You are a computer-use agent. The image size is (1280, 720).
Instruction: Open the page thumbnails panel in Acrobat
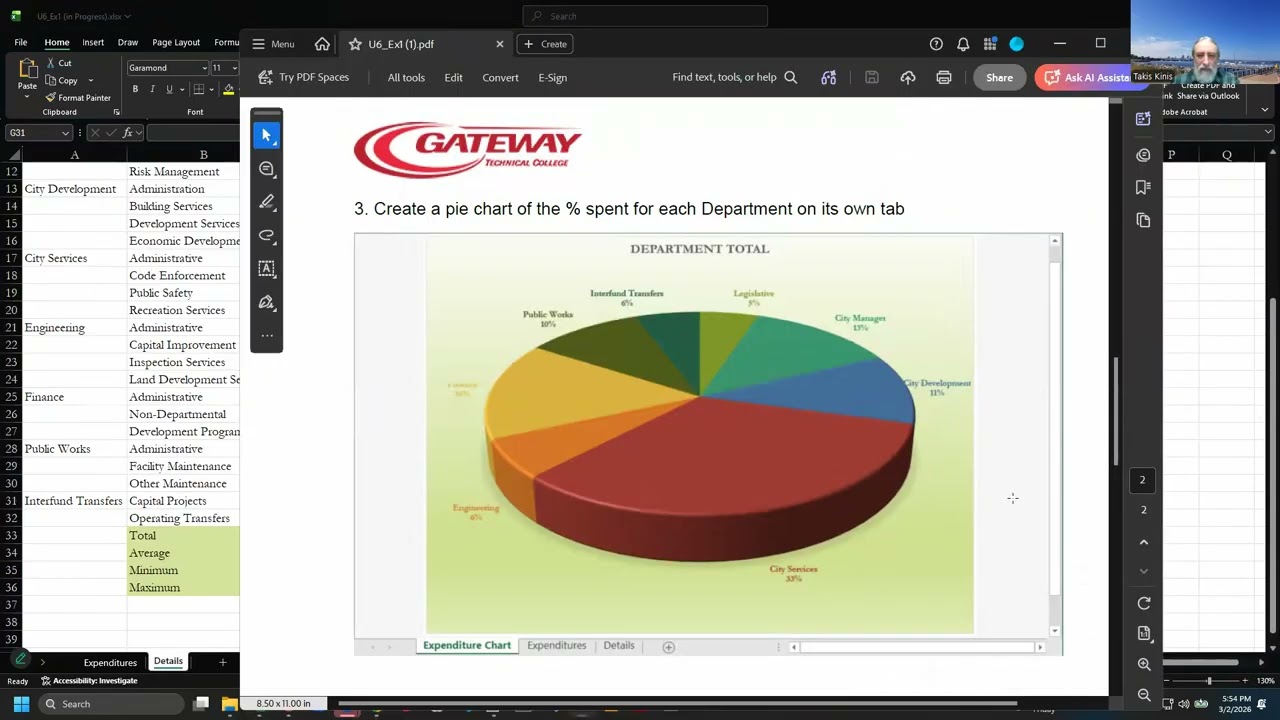pyautogui.click(x=1143, y=220)
